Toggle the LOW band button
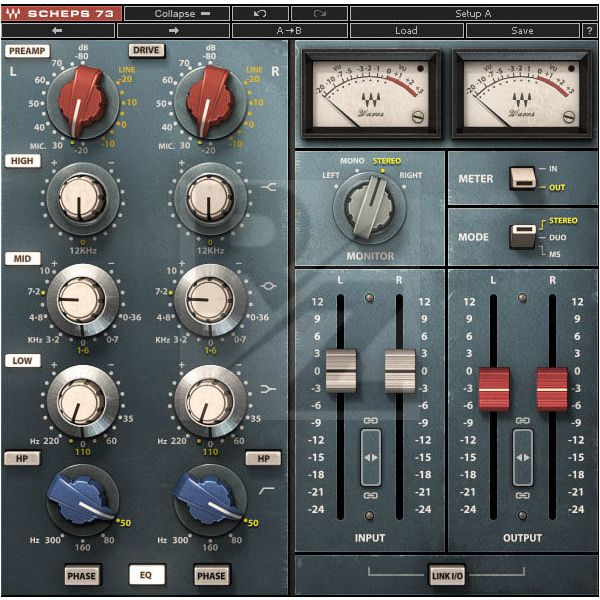Image resolution: width=600 pixels, height=600 pixels. 23,360
